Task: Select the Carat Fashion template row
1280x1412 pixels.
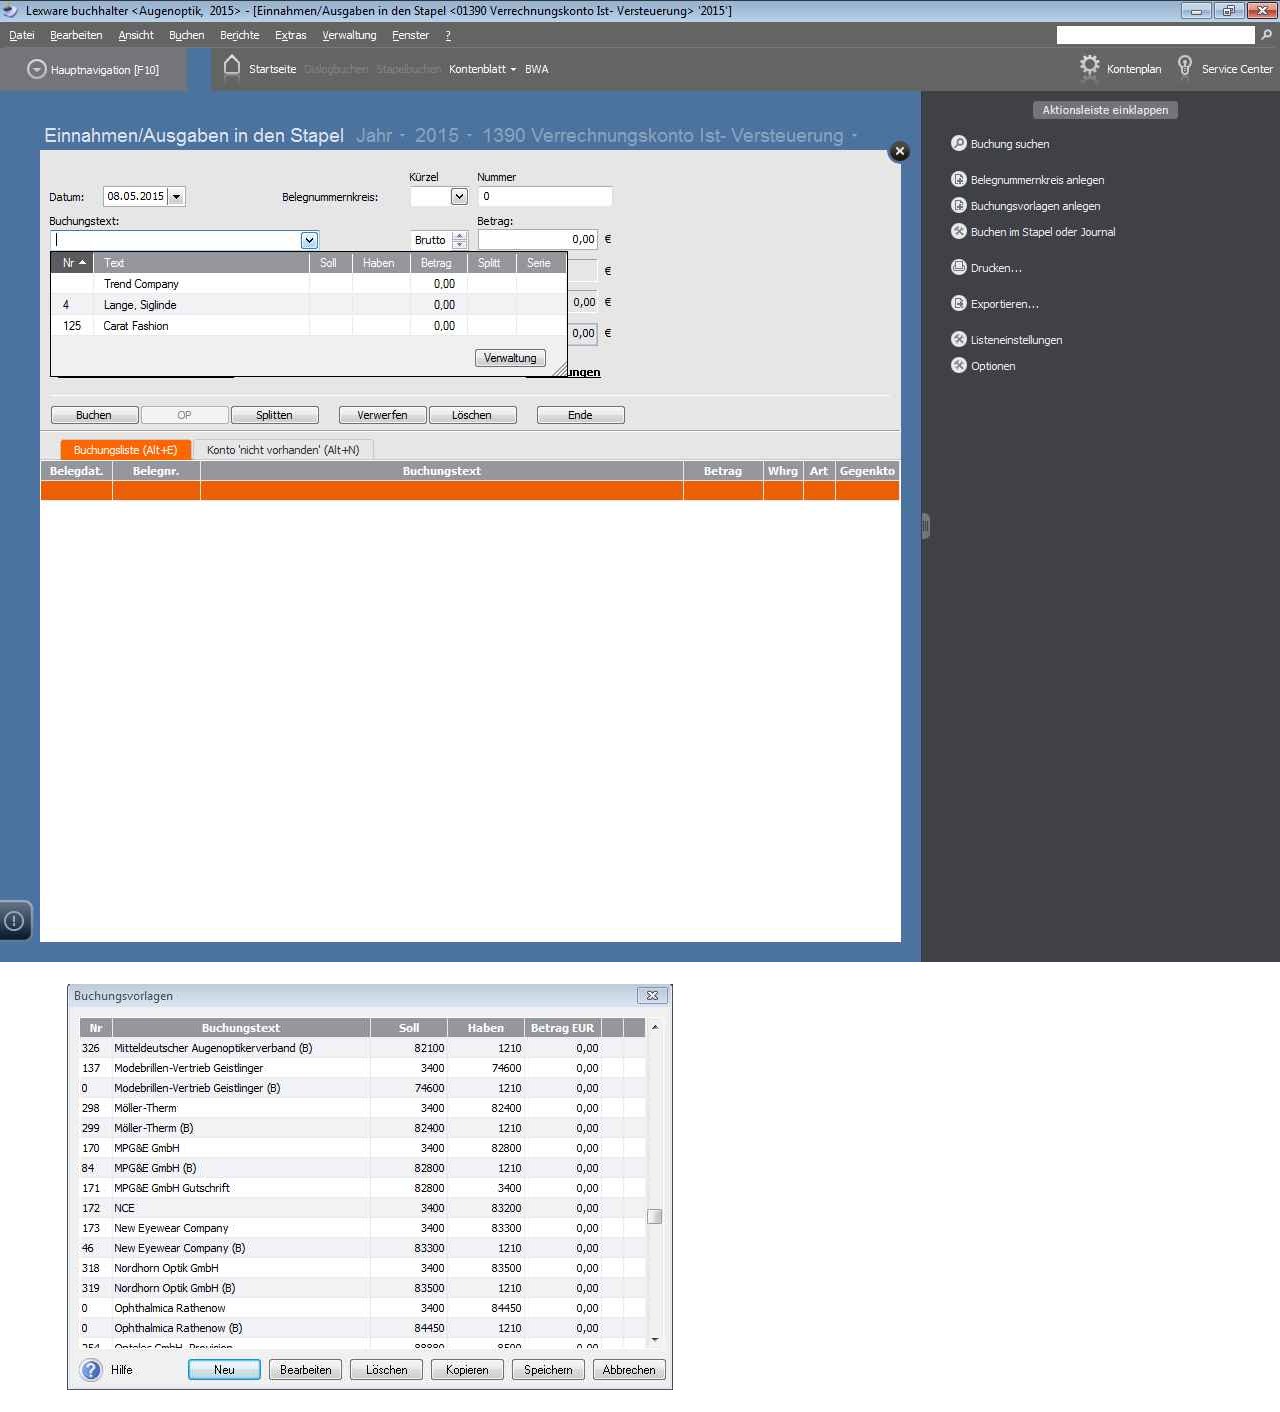Action: pyautogui.click(x=308, y=326)
